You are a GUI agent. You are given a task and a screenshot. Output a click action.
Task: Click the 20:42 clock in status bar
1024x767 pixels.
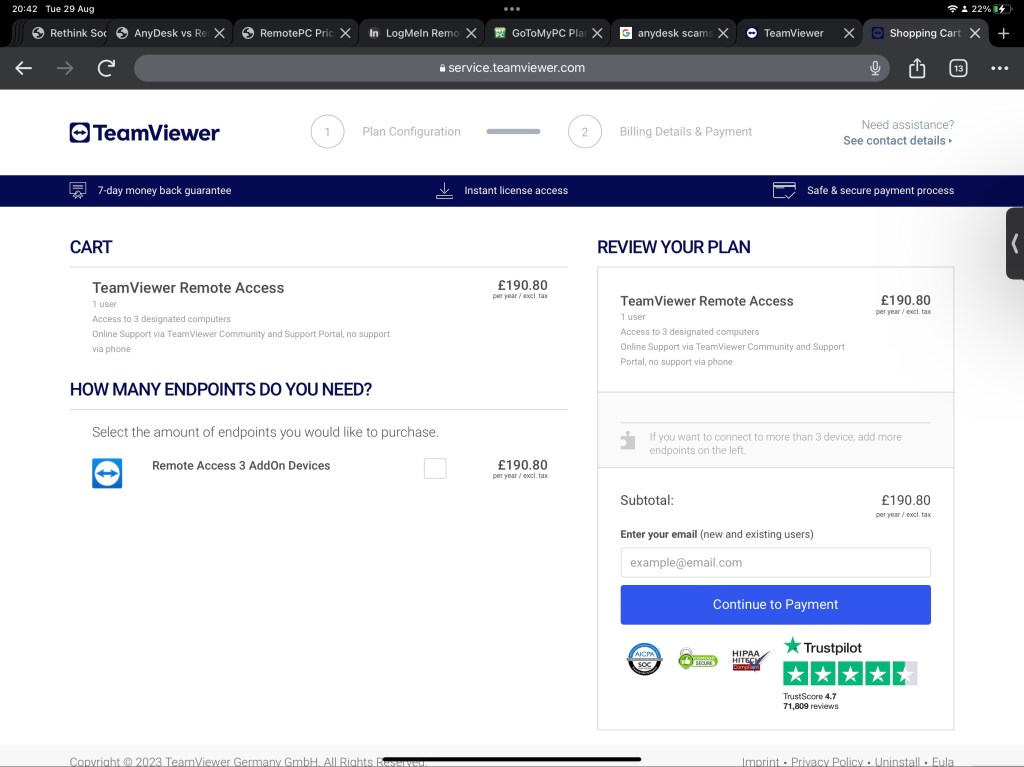(25, 9)
